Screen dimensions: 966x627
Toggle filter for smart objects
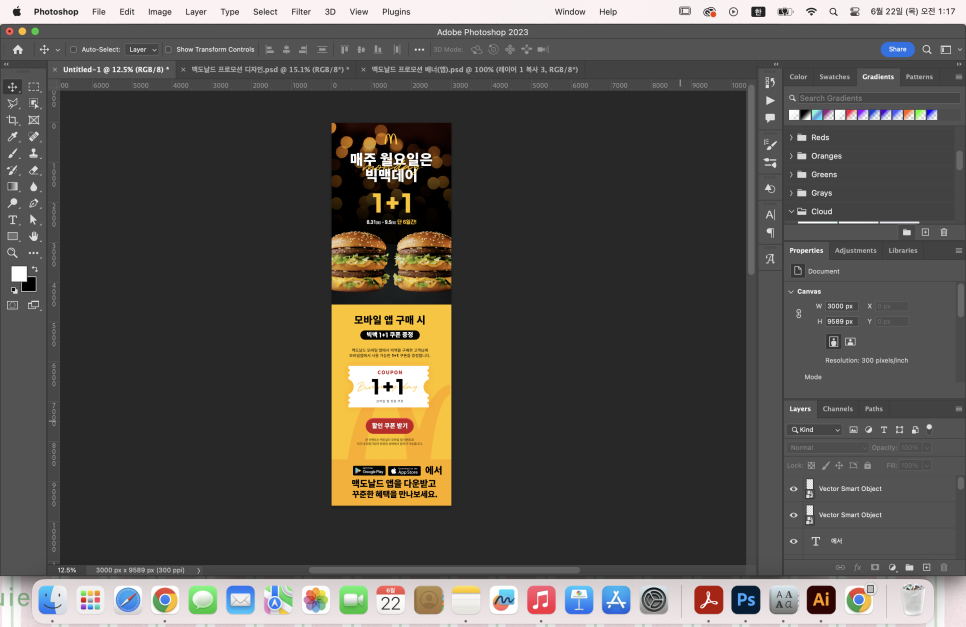tap(915, 430)
